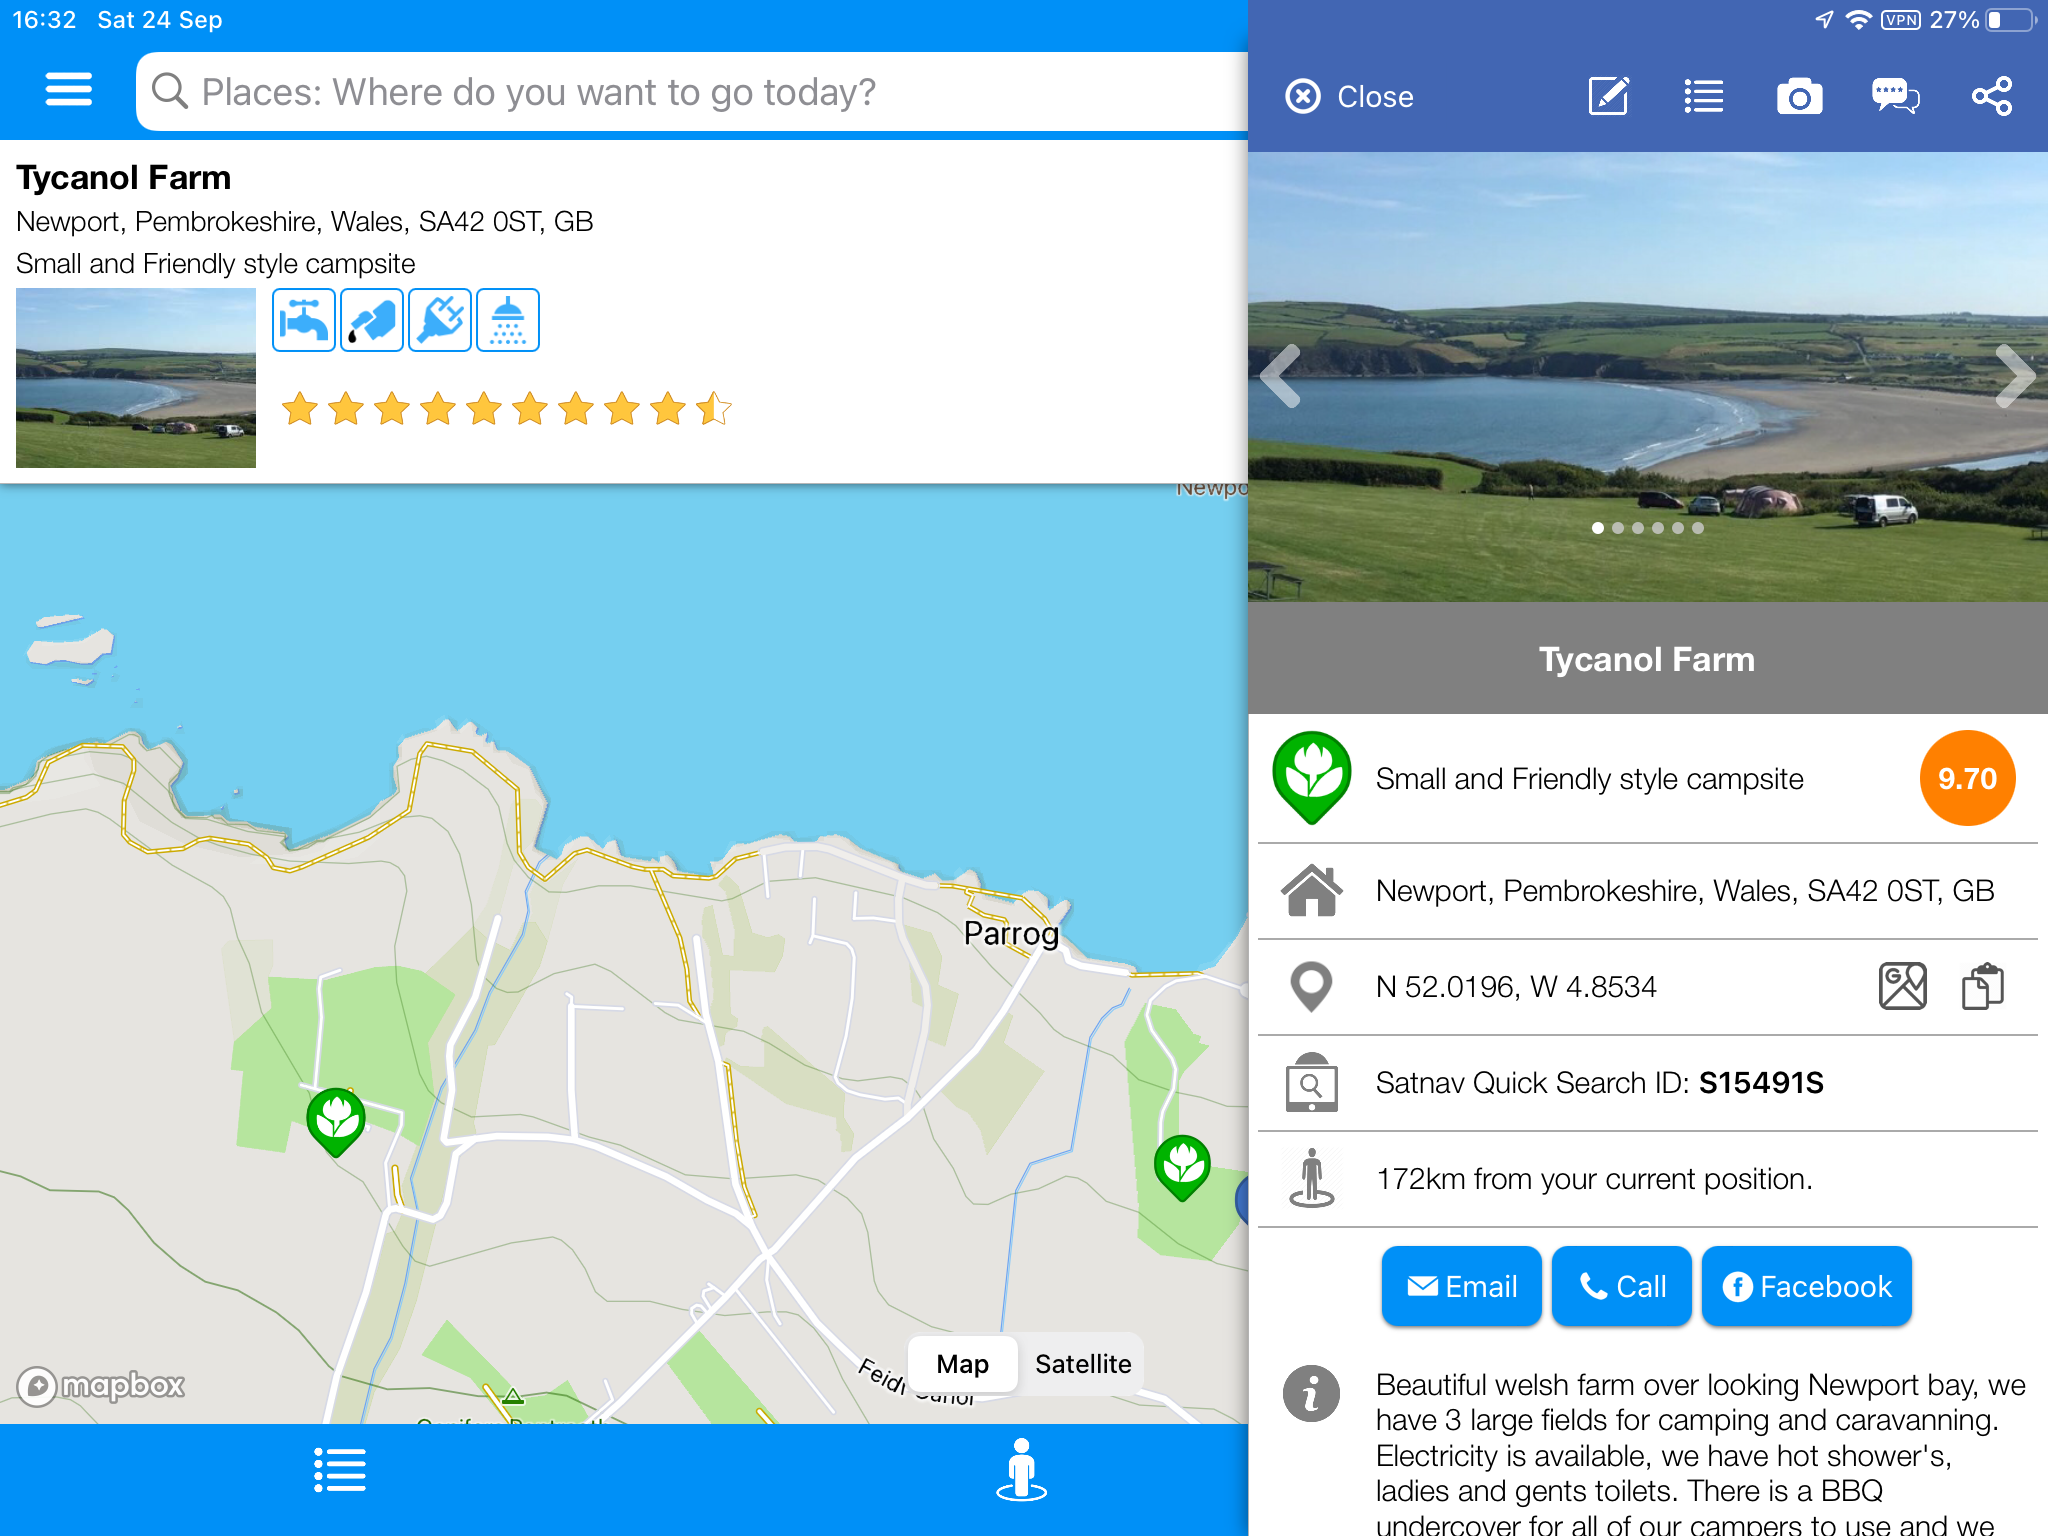Click the listing address Newport, Pembrokeshire text
The image size is (2048, 1536).
click(305, 221)
